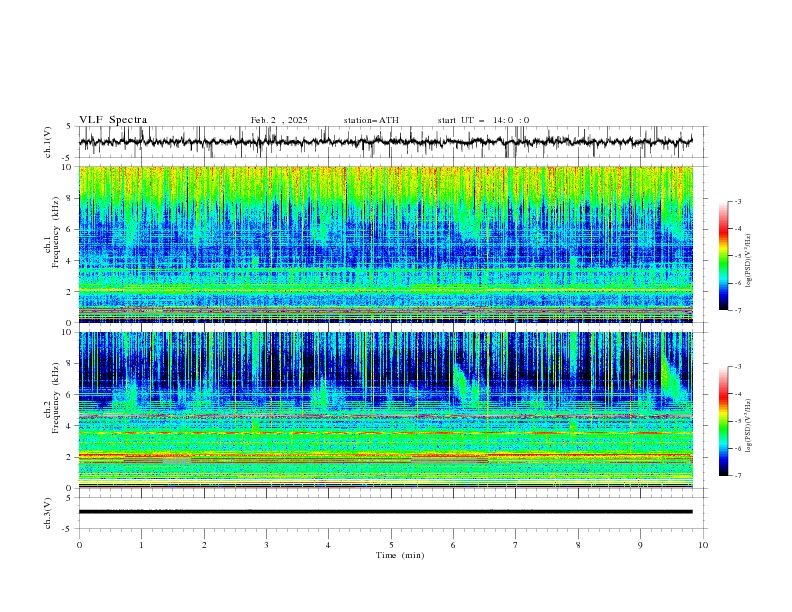Click the ch.2 log(PSD) color bar
The width and height of the screenshot is (792, 612).
(724, 421)
